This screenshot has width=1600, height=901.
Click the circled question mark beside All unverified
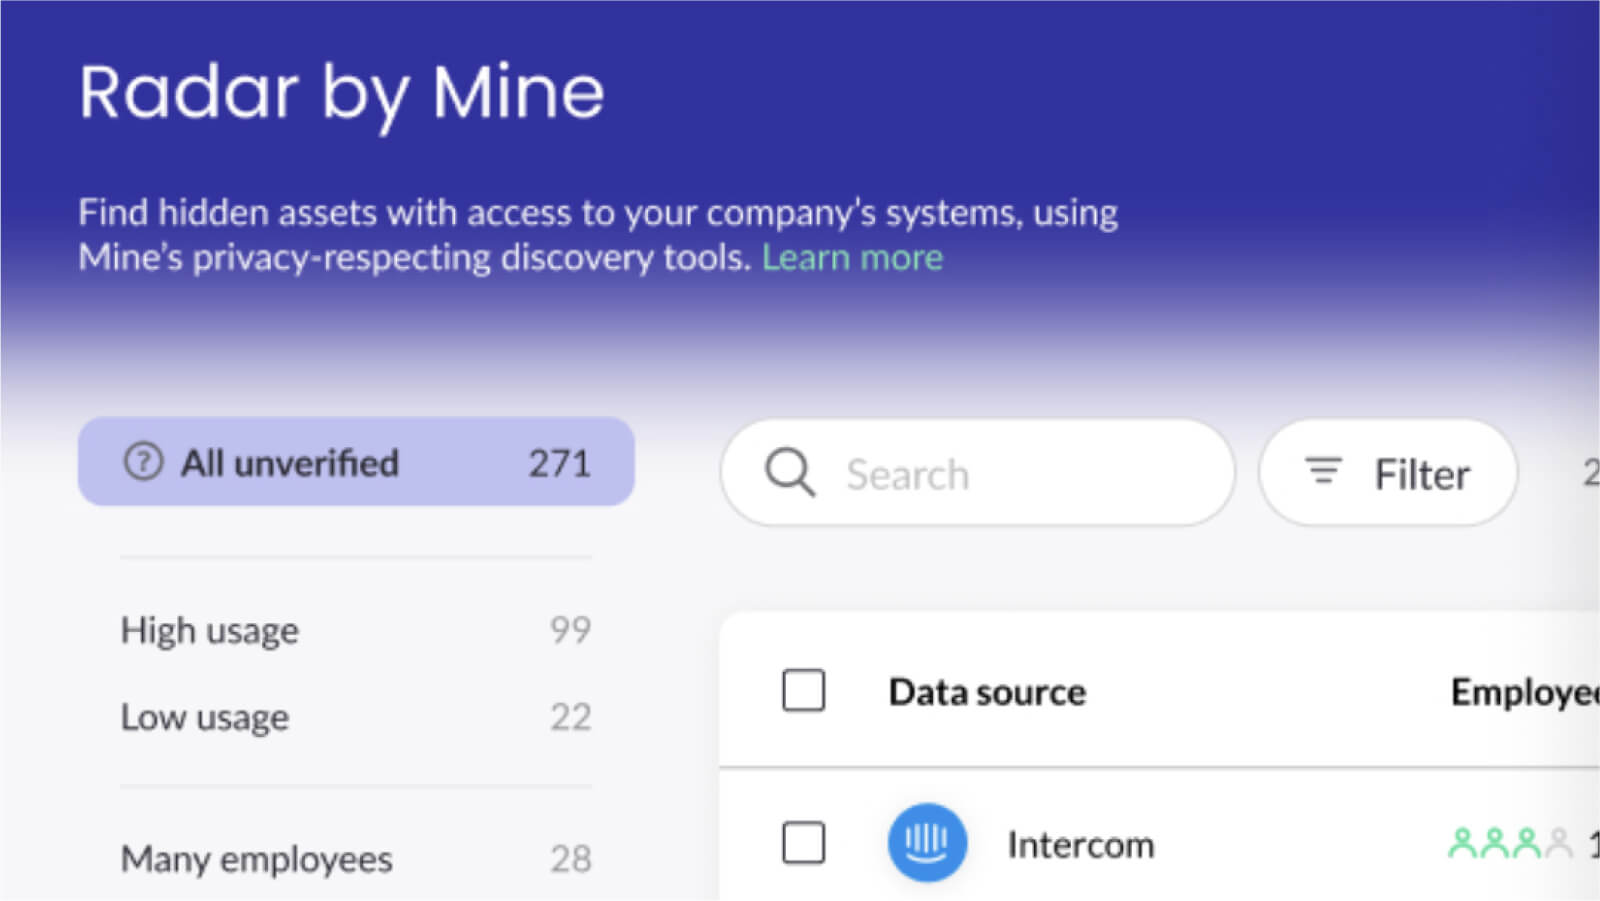145,461
